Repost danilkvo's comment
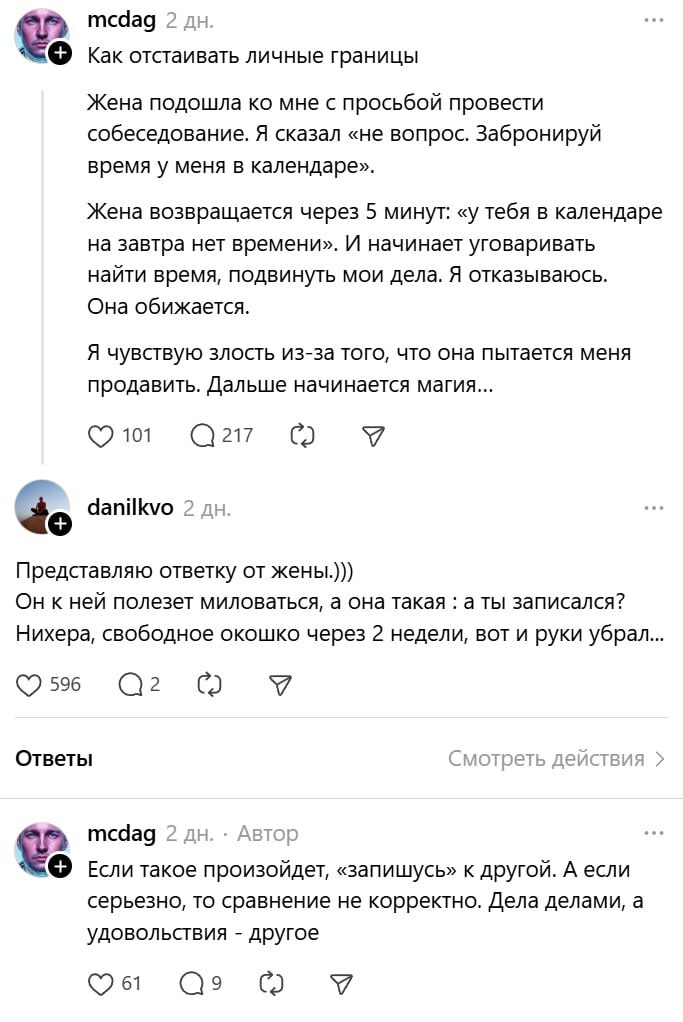The height and width of the screenshot is (1022, 683). click(210, 685)
